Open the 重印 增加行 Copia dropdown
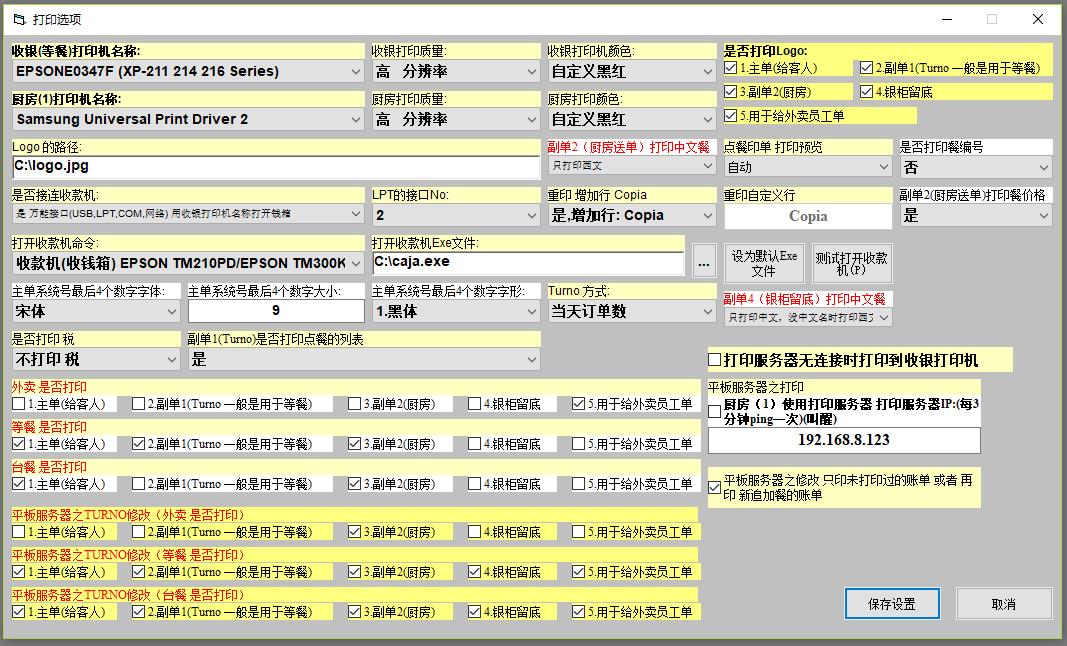The height and width of the screenshot is (646, 1067). (632, 215)
